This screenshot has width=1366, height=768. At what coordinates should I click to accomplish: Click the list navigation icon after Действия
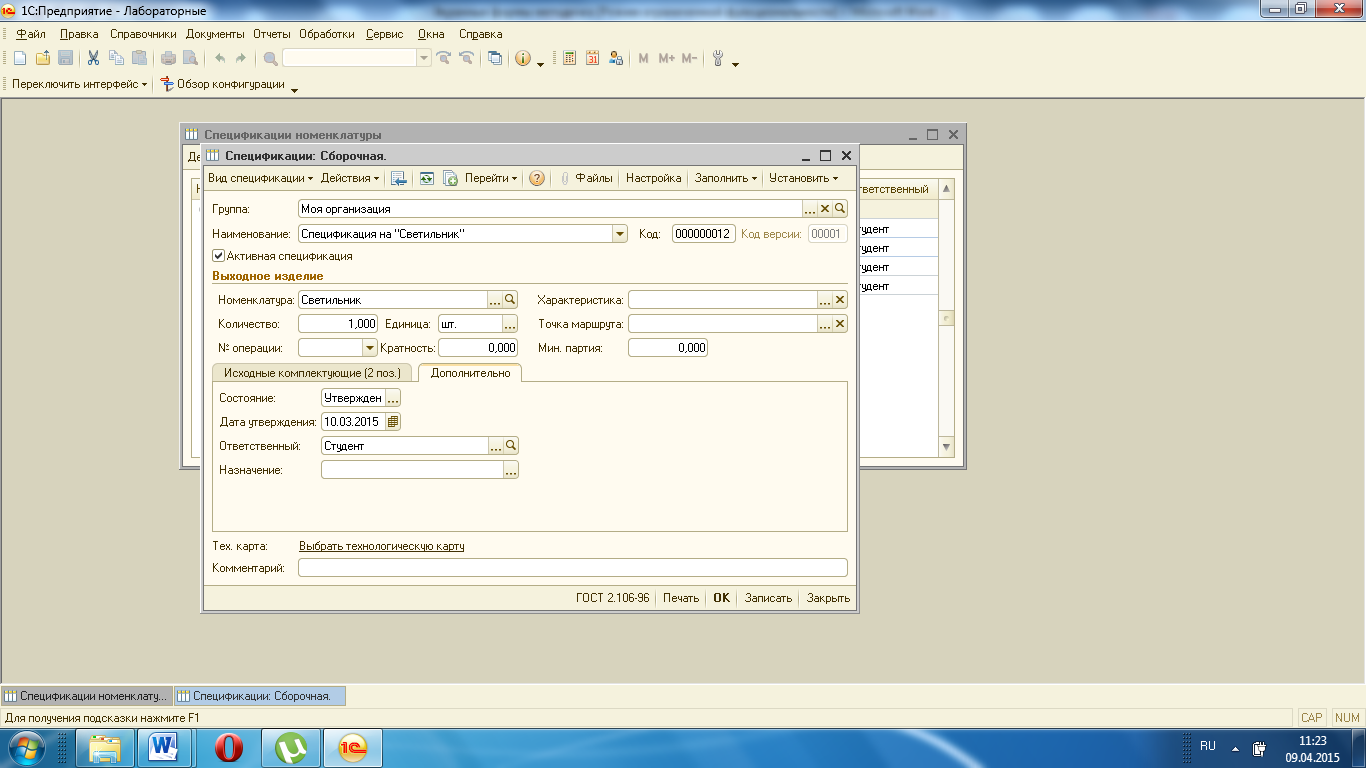(398, 178)
